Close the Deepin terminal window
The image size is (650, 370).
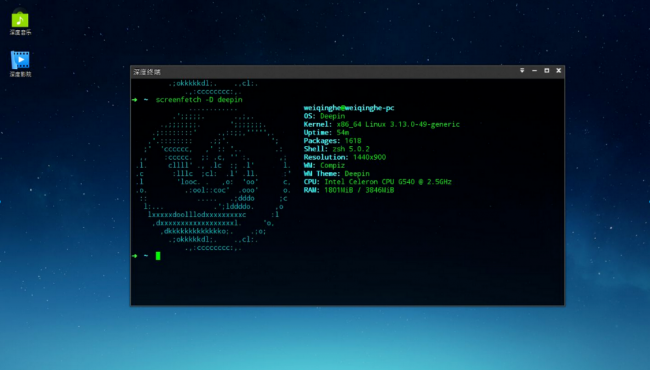click(x=558, y=71)
